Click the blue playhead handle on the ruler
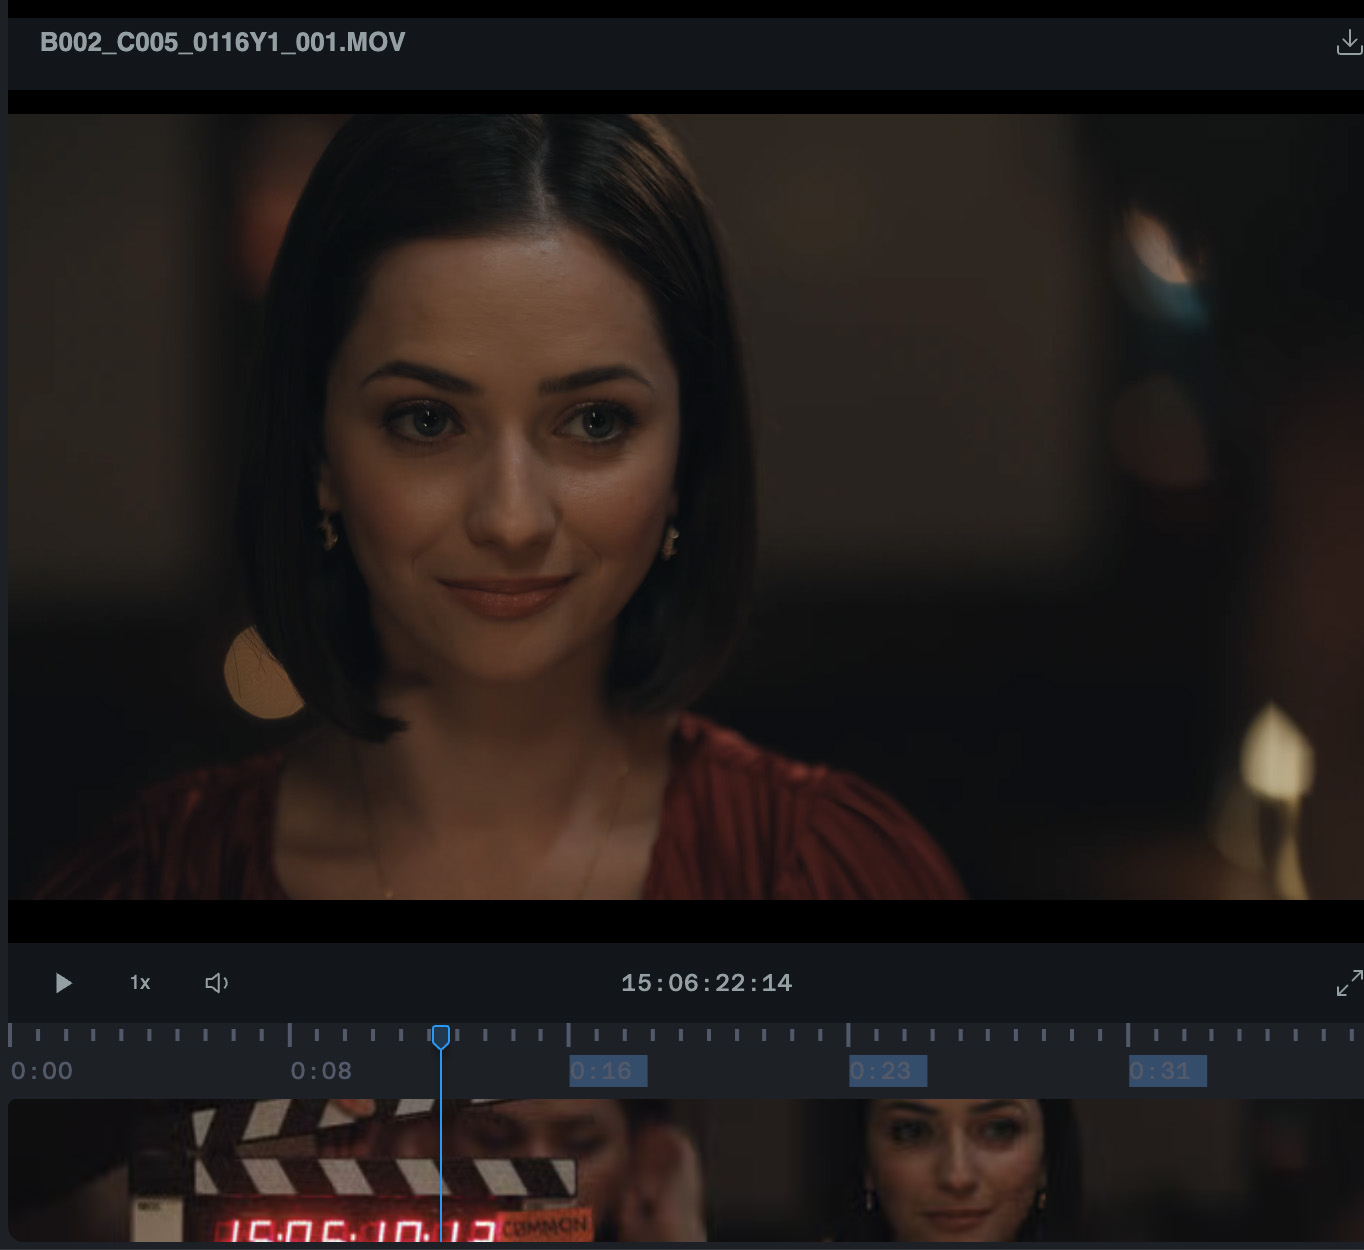Image resolution: width=1364 pixels, height=1250 pixels. 440,1036
